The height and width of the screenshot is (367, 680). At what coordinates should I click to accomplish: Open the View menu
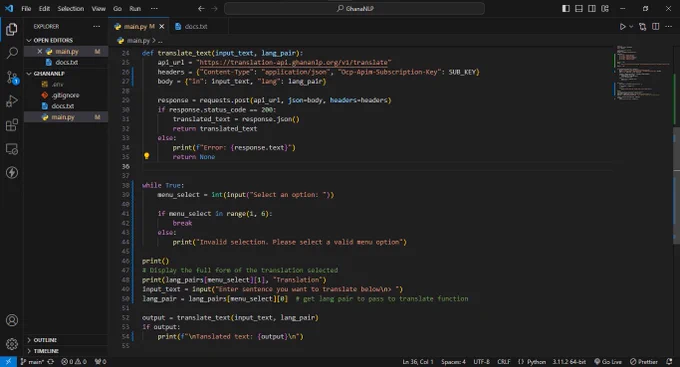tap(98, 8)
